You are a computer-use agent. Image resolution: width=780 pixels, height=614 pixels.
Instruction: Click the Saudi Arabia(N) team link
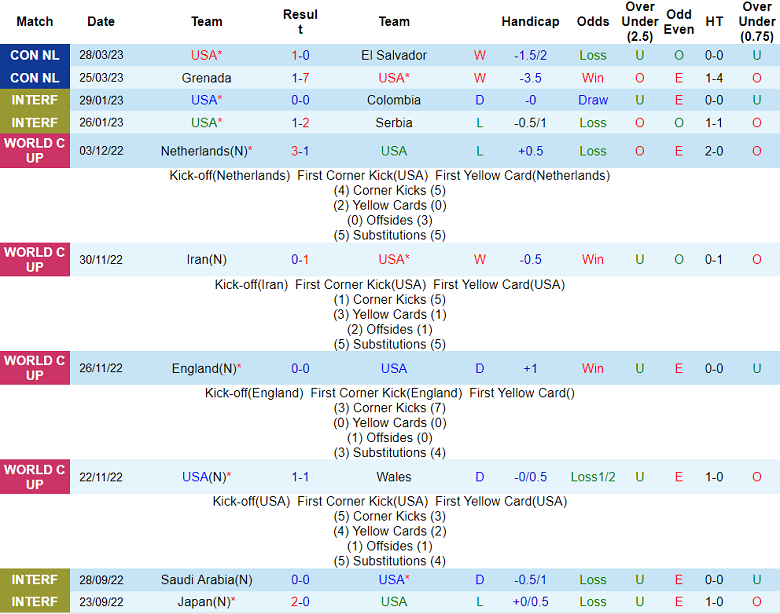point(206,579)
